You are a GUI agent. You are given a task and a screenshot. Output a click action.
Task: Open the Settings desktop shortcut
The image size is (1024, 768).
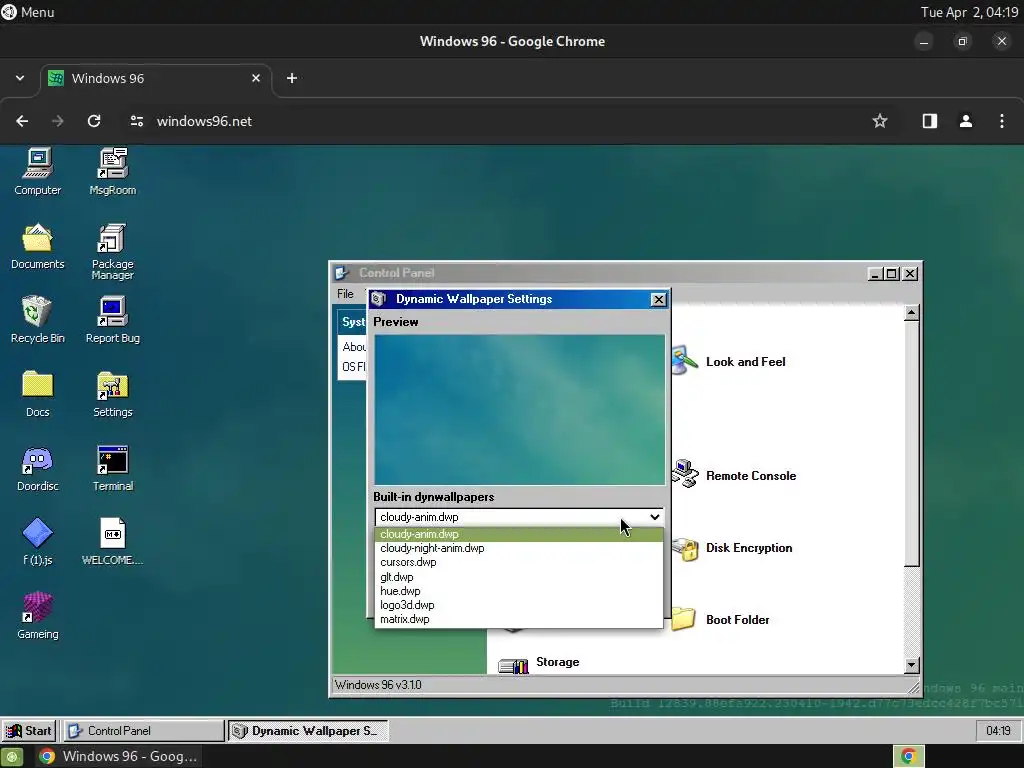pyautogui.click(x=112, y=393)
